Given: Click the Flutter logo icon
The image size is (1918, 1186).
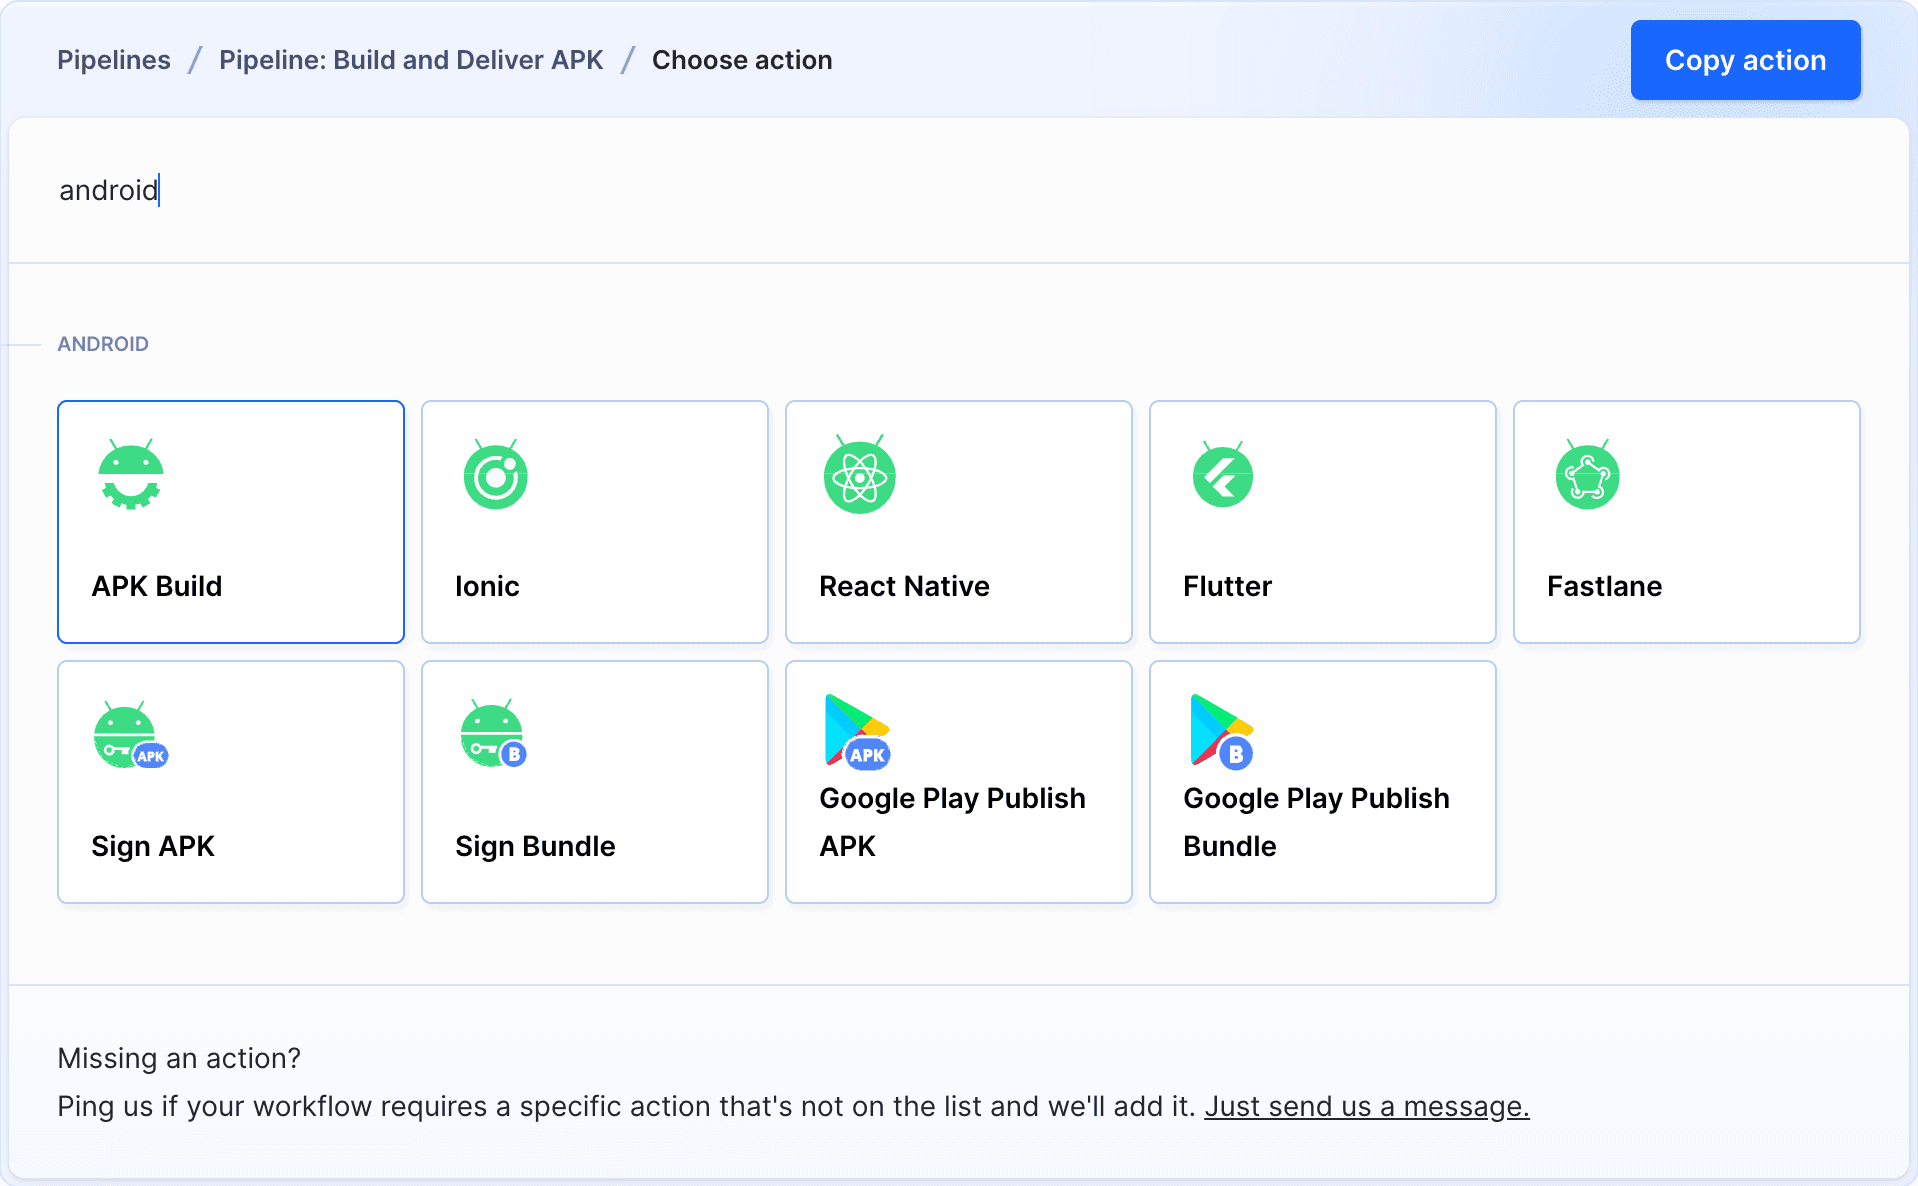Looking at the screenshot, I should [1223, 476].
